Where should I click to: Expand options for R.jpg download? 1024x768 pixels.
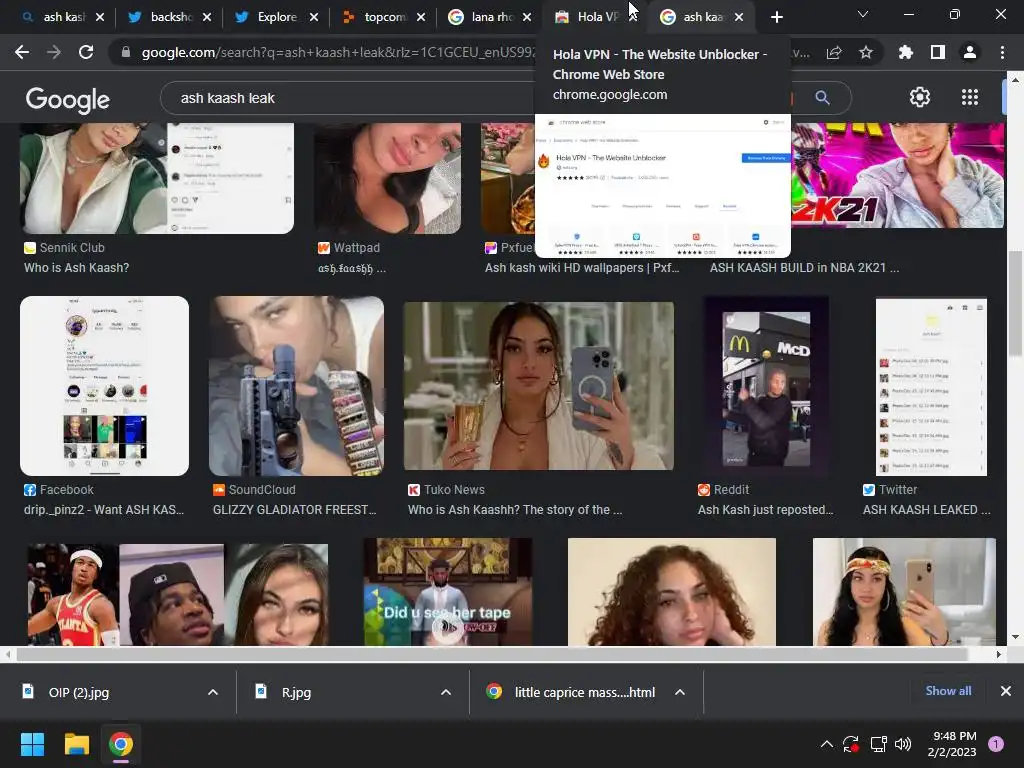pyautogui.click(x=446, y=692)
